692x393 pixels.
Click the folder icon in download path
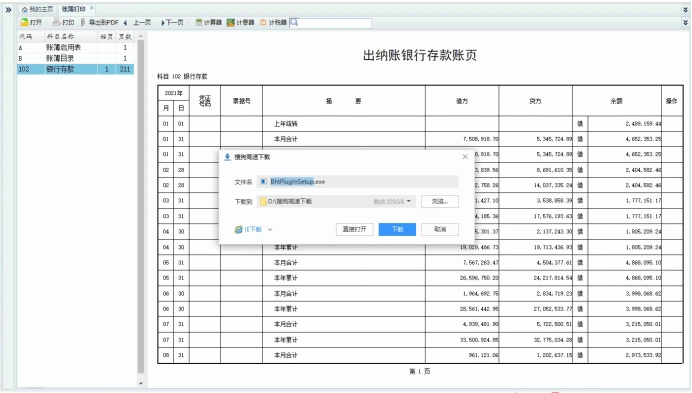pyautogui.click(x=263, y=201)
